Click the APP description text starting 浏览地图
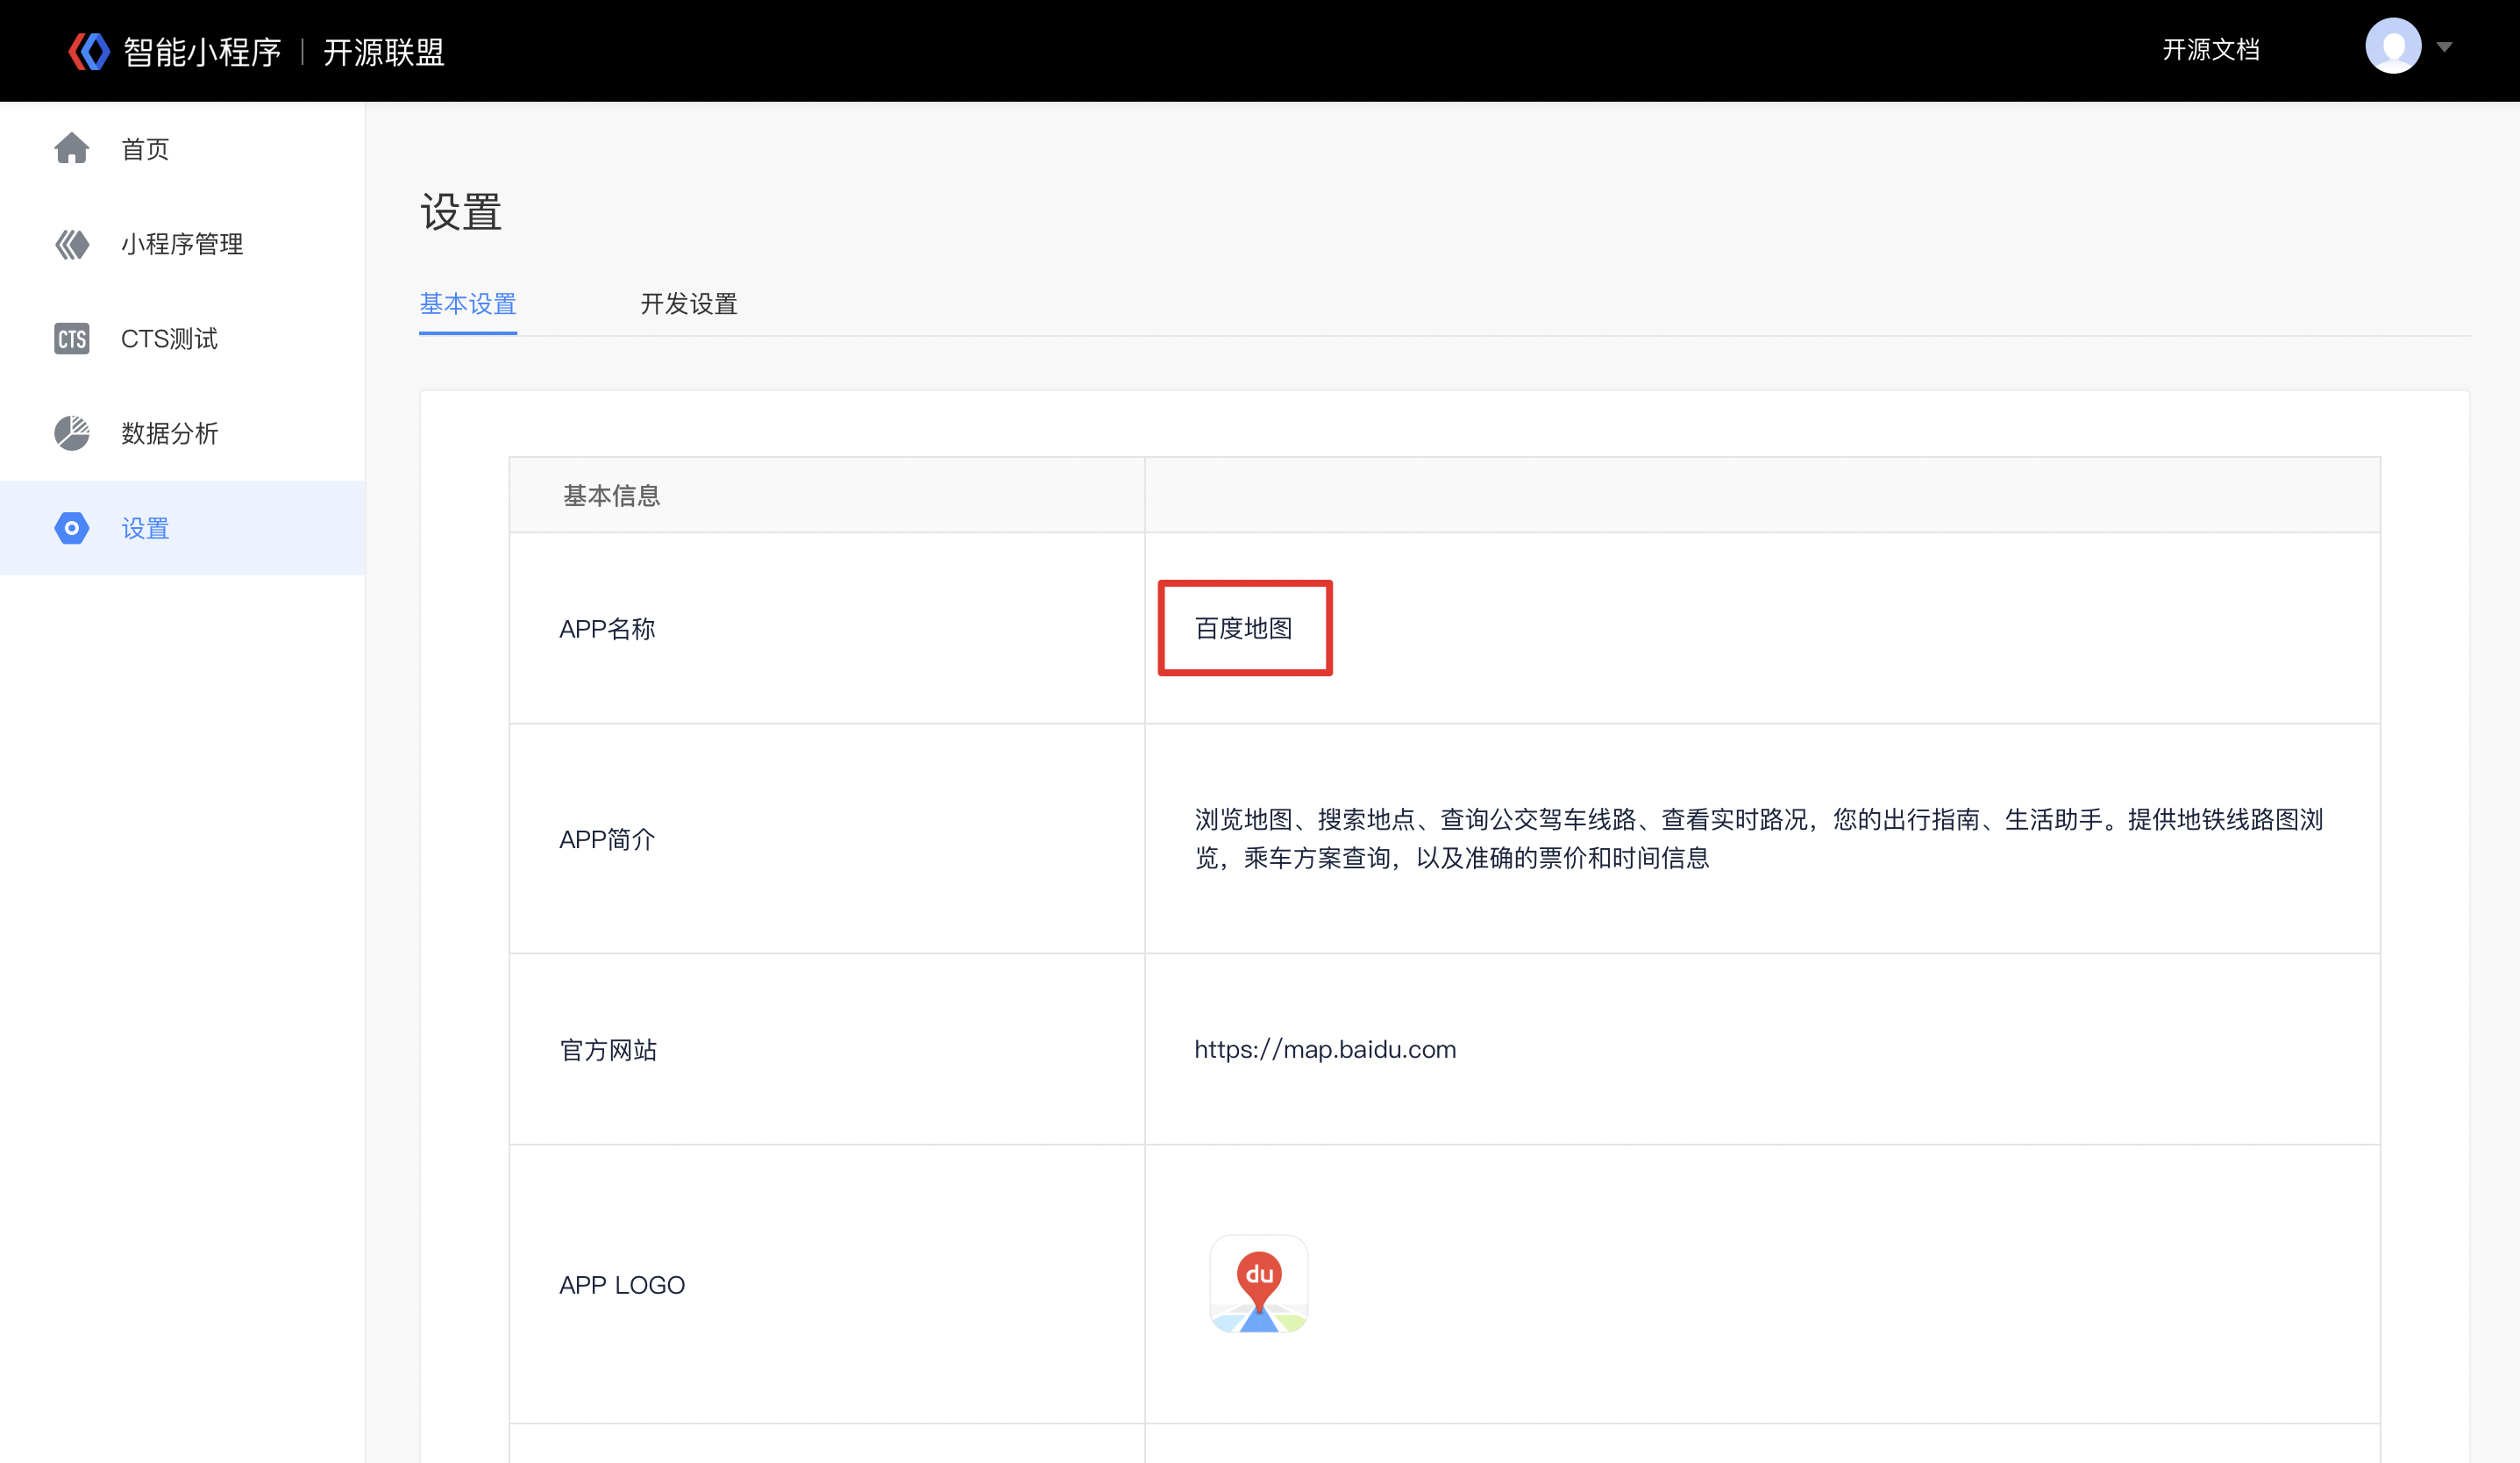This screenshot has height=1463, width=2520. pyautogui.click(x=1759, y=838)
